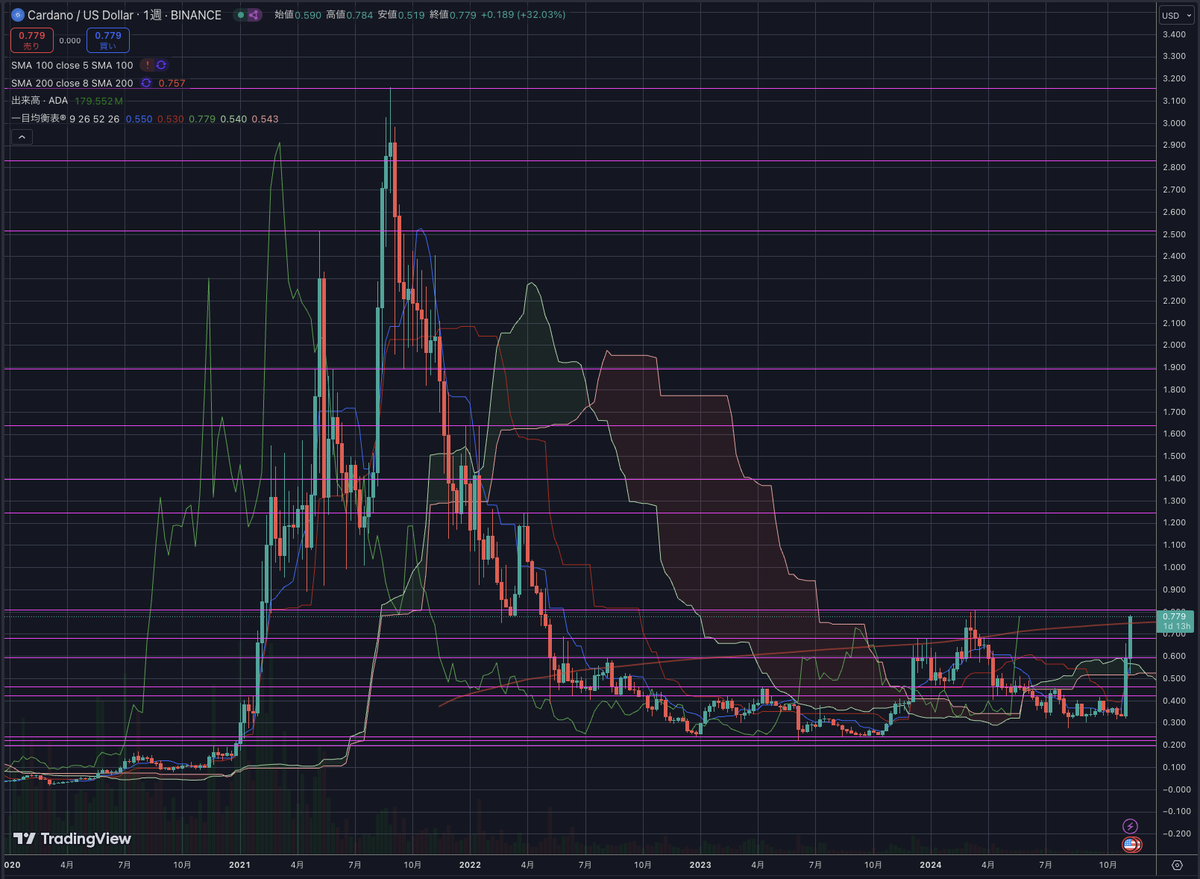The image size is (1200, 879).
Task: Click the US flag economic event icon
Action: pyautogui.click(x=1130, y=845)
